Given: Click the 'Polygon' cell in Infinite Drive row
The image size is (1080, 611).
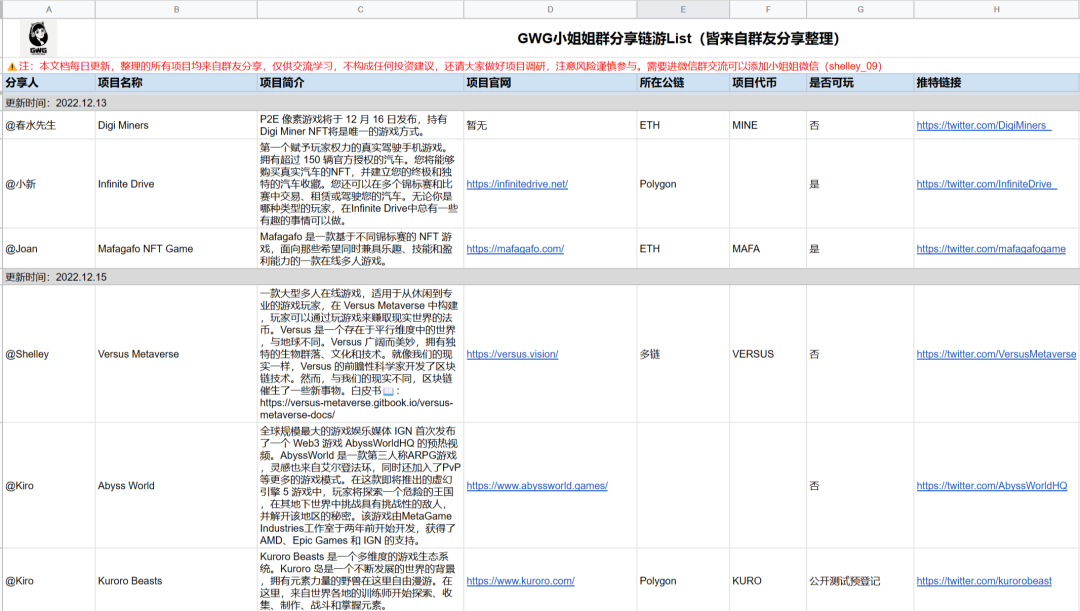Looking at the screenshot, I should (683, 184).
